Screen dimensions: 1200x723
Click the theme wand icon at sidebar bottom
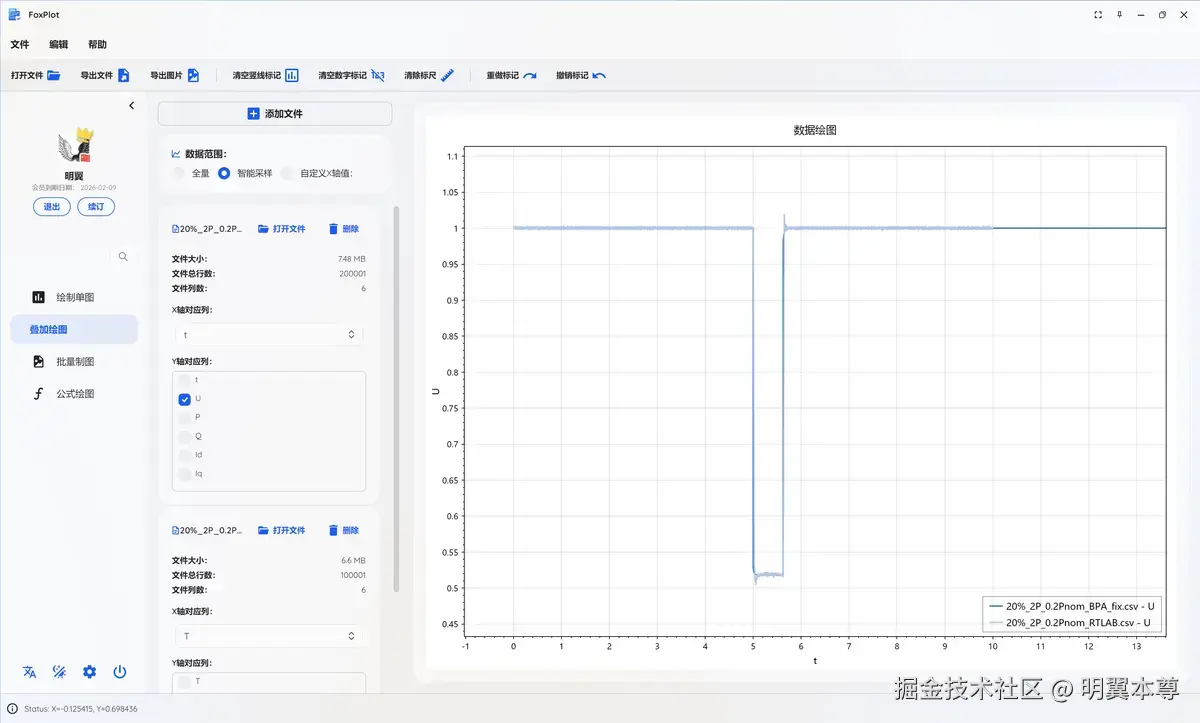click(x=60, y=672)
